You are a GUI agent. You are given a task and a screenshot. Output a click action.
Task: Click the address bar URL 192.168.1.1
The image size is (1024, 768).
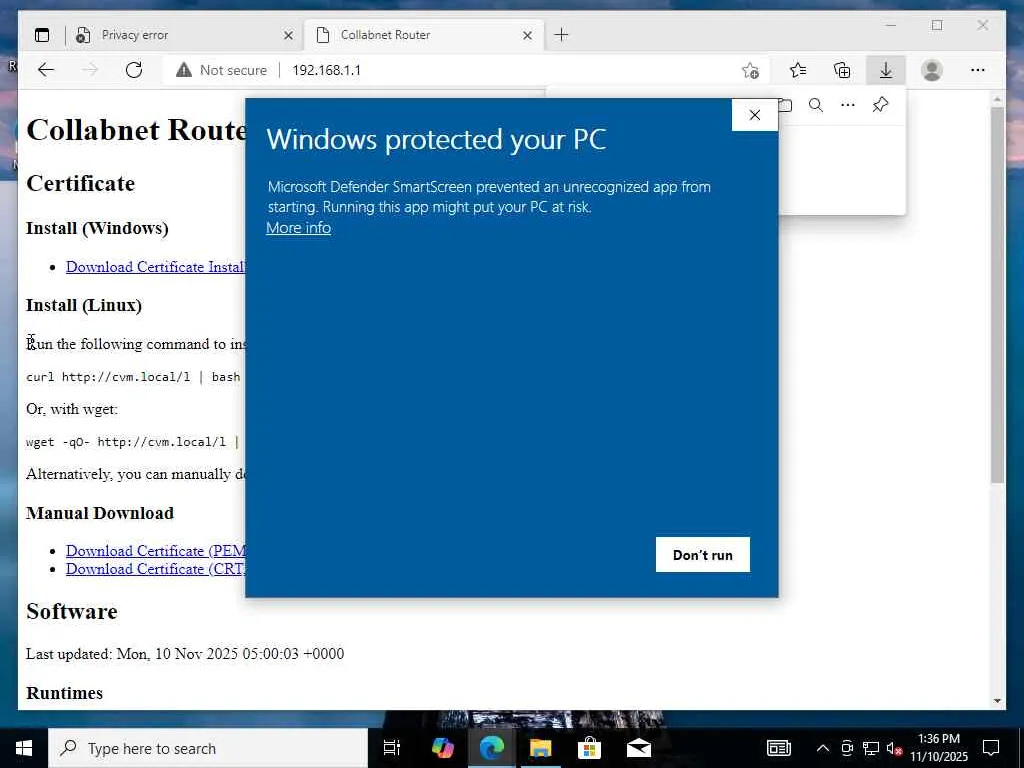click(327, 70)
